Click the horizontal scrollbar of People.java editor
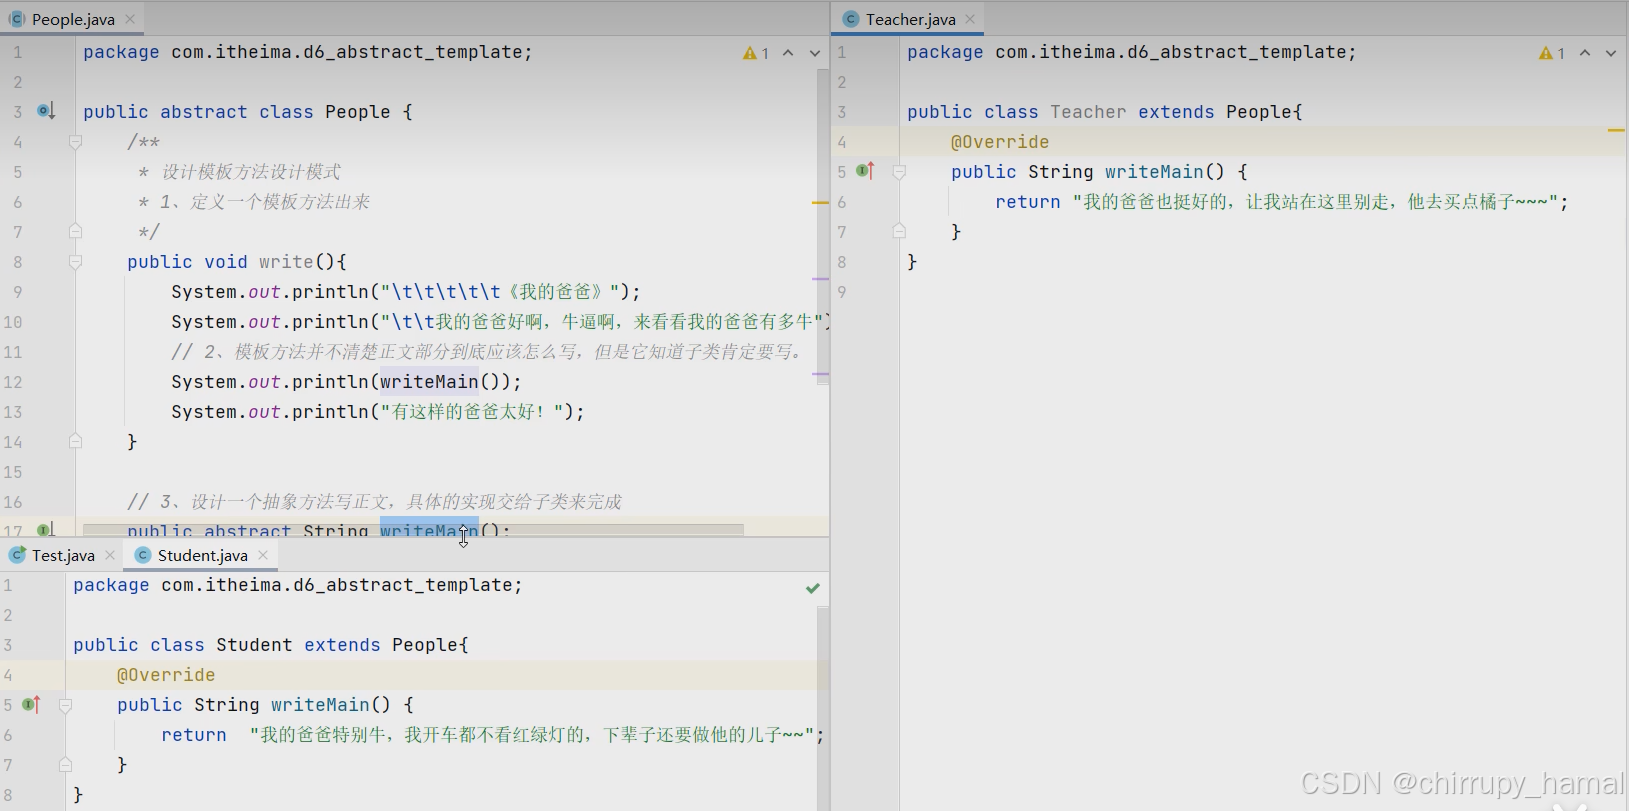Screen dimensions: 1629x811 pyautogui.click(x=413, y=529)
